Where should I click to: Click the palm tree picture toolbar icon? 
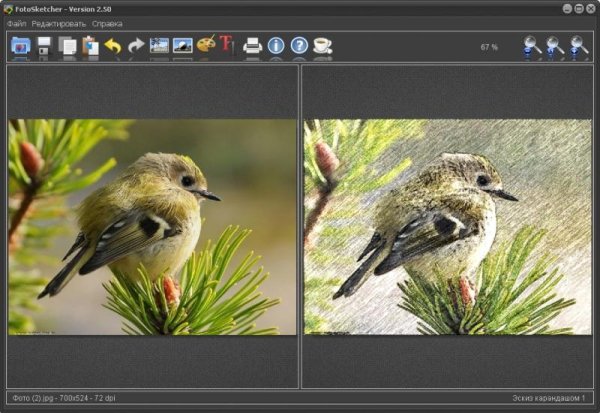pos(159,46)
